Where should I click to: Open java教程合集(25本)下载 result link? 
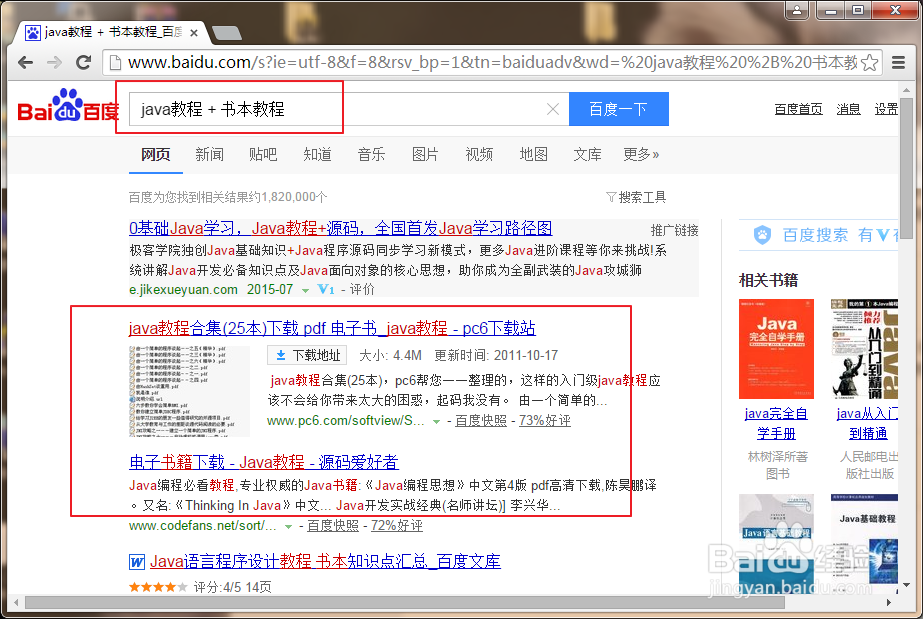point(332,328)
